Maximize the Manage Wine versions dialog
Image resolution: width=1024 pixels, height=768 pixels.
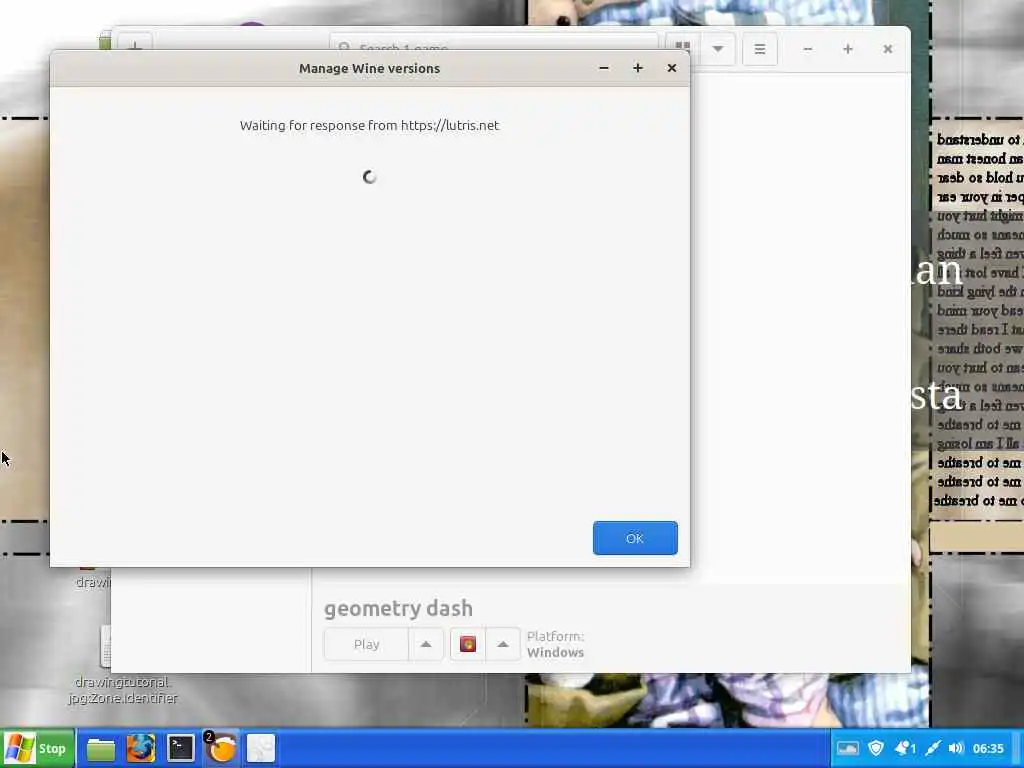pos(637,68)
